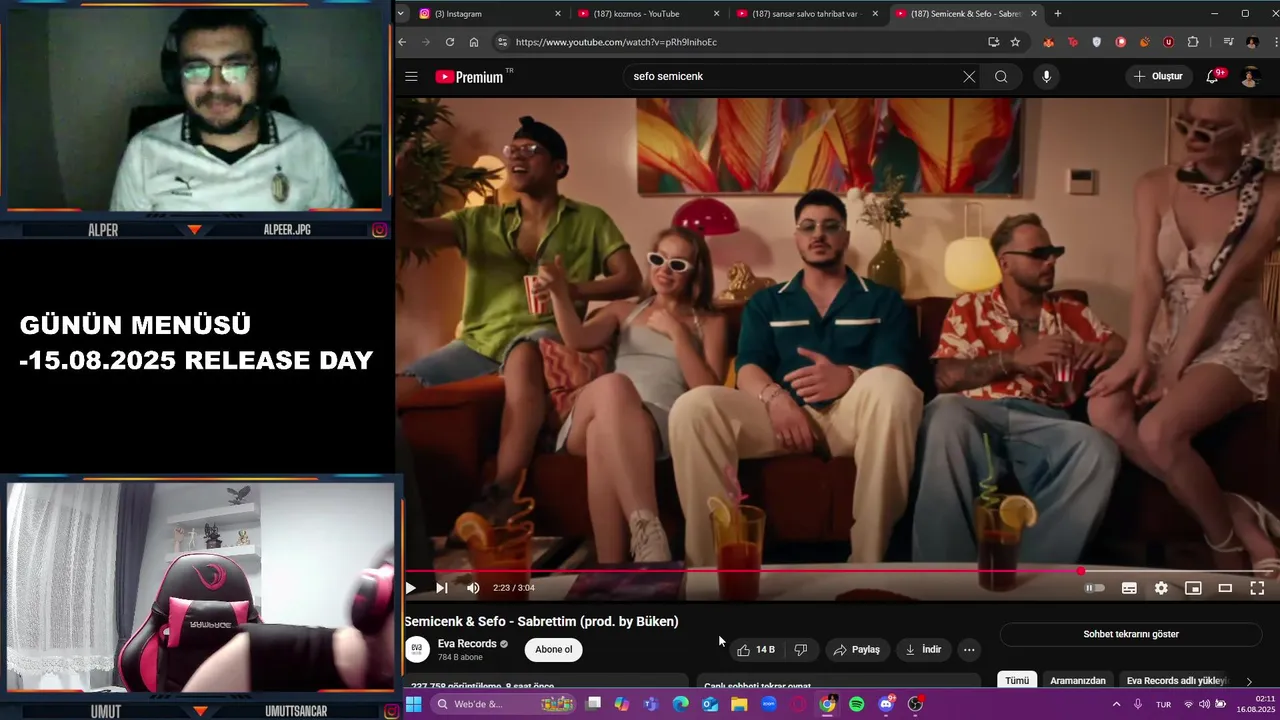Image resolution: width=1280 pixels, height=720 pixels.
Task: View site information icon in address bar
Action: pos(502,42)
